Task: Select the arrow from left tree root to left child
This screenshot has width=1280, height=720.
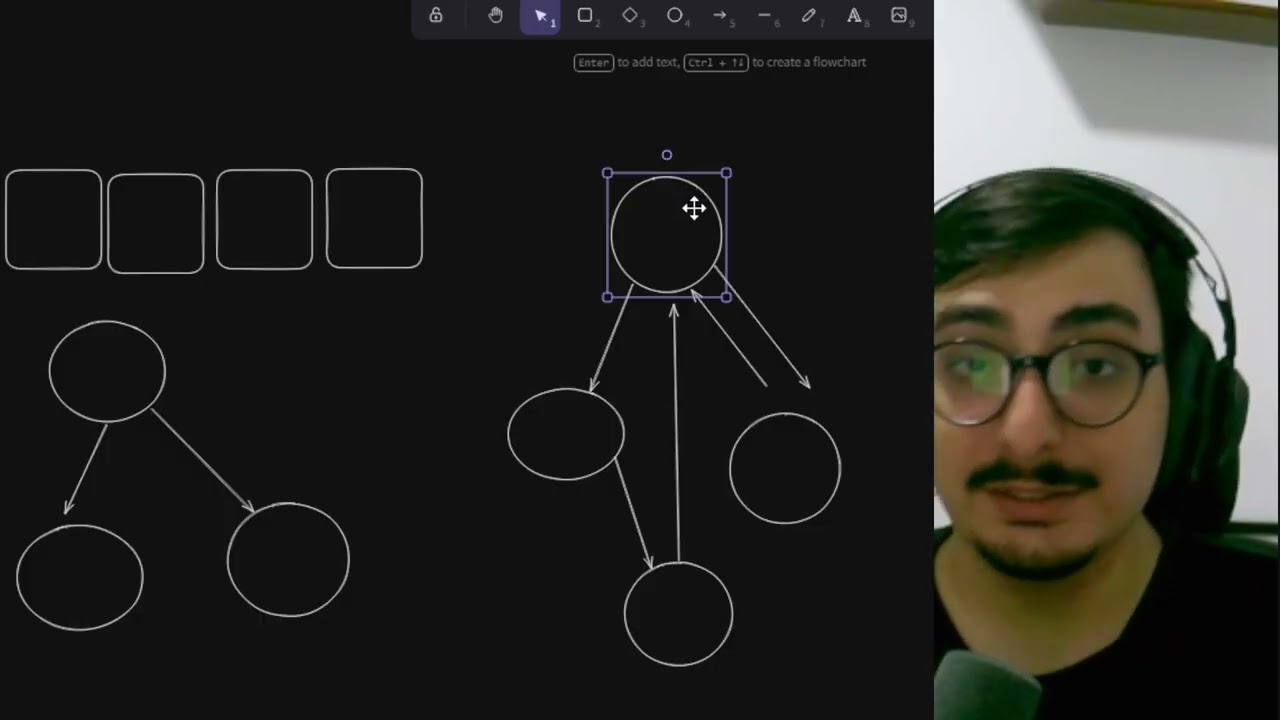Action: (x=86, y=469)
